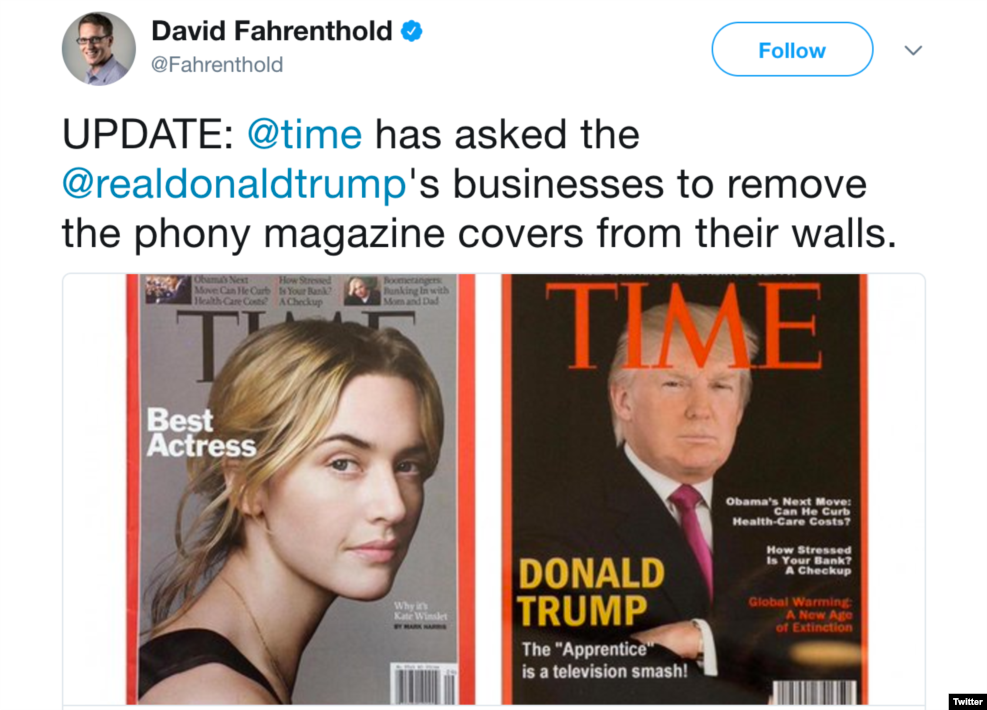
Task: Click the 'Apprentice is a television smash' caption
Action: click(x=604, y=660)
